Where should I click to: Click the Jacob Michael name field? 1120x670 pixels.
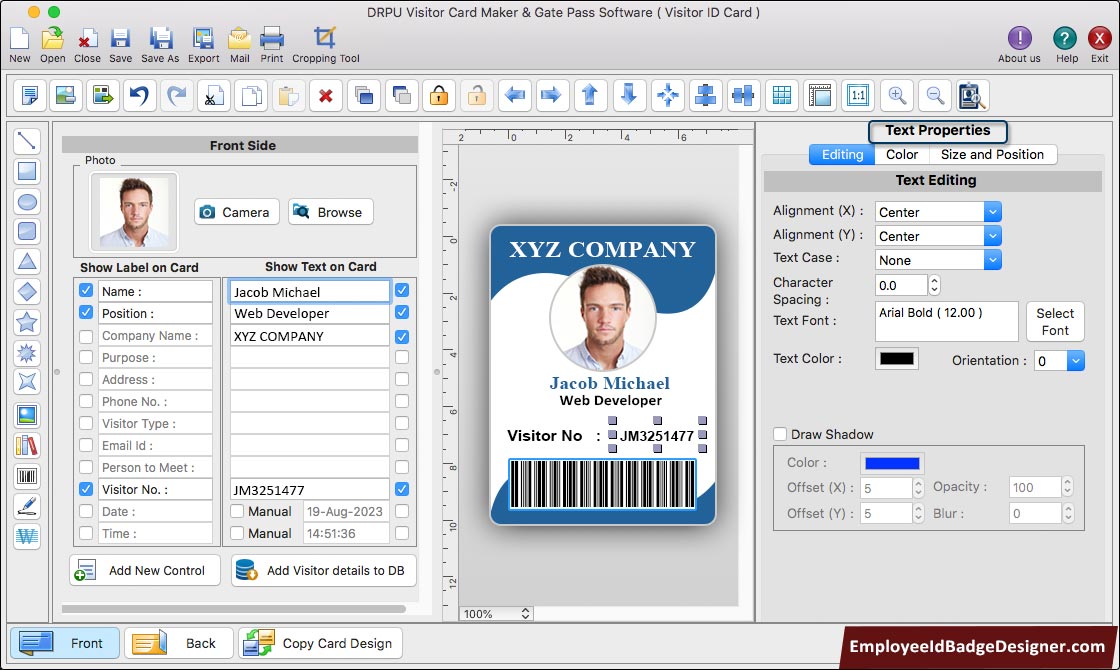click(309, 291)
